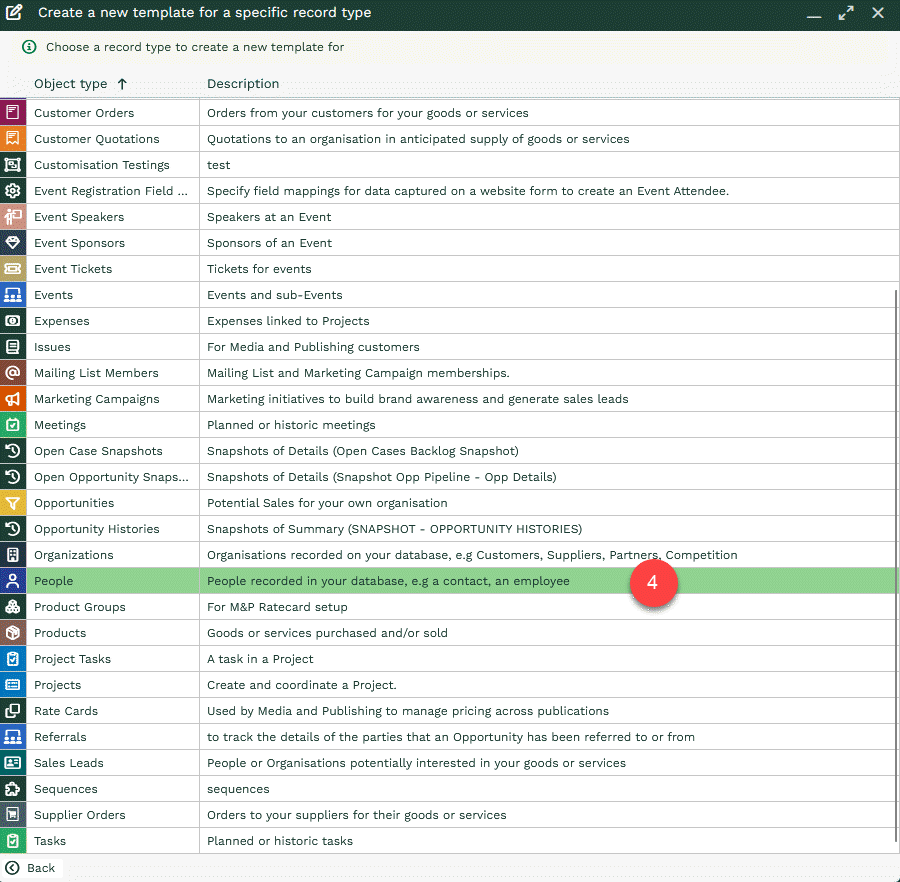
Task: Choose the Opportunity Histories record type
Action: (x=449, y=529)
